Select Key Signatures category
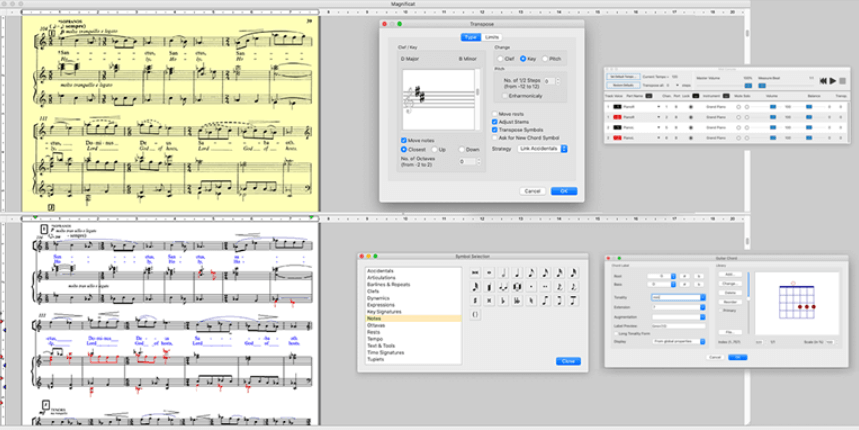 (x=384, y=312)
